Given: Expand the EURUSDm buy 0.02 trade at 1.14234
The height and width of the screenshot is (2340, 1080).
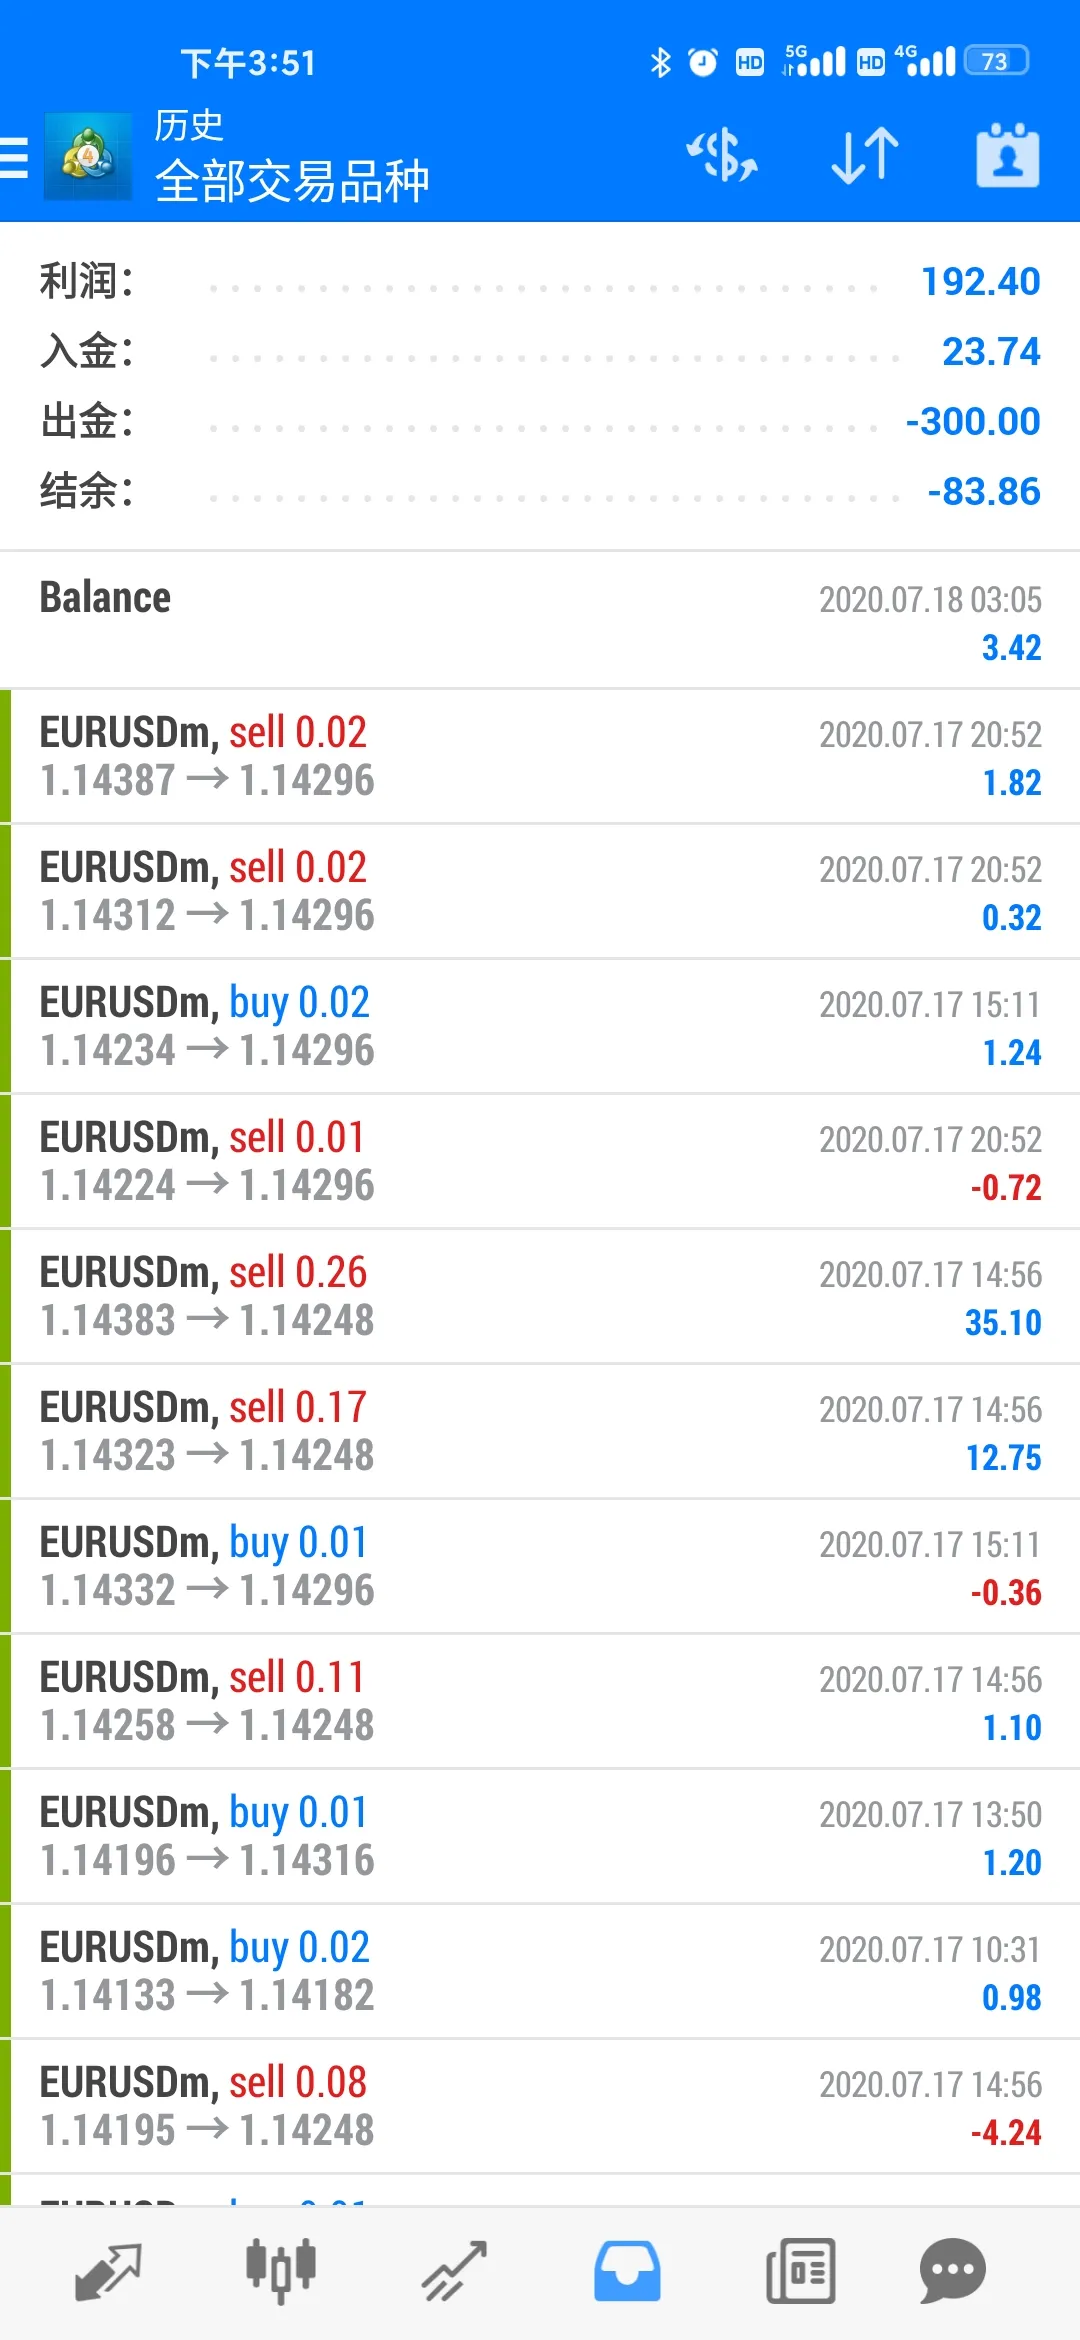Looking at the screenshot, I should [x=540, y=1026].
